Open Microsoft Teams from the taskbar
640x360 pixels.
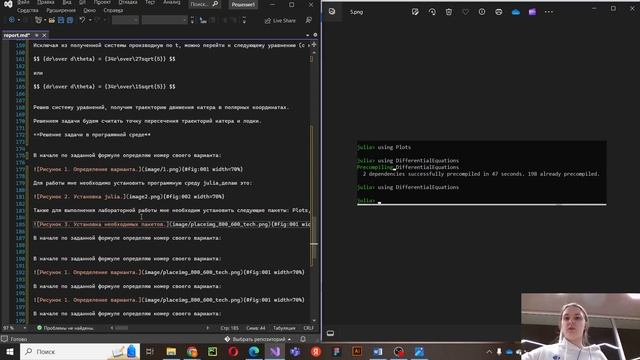[295, 351]
